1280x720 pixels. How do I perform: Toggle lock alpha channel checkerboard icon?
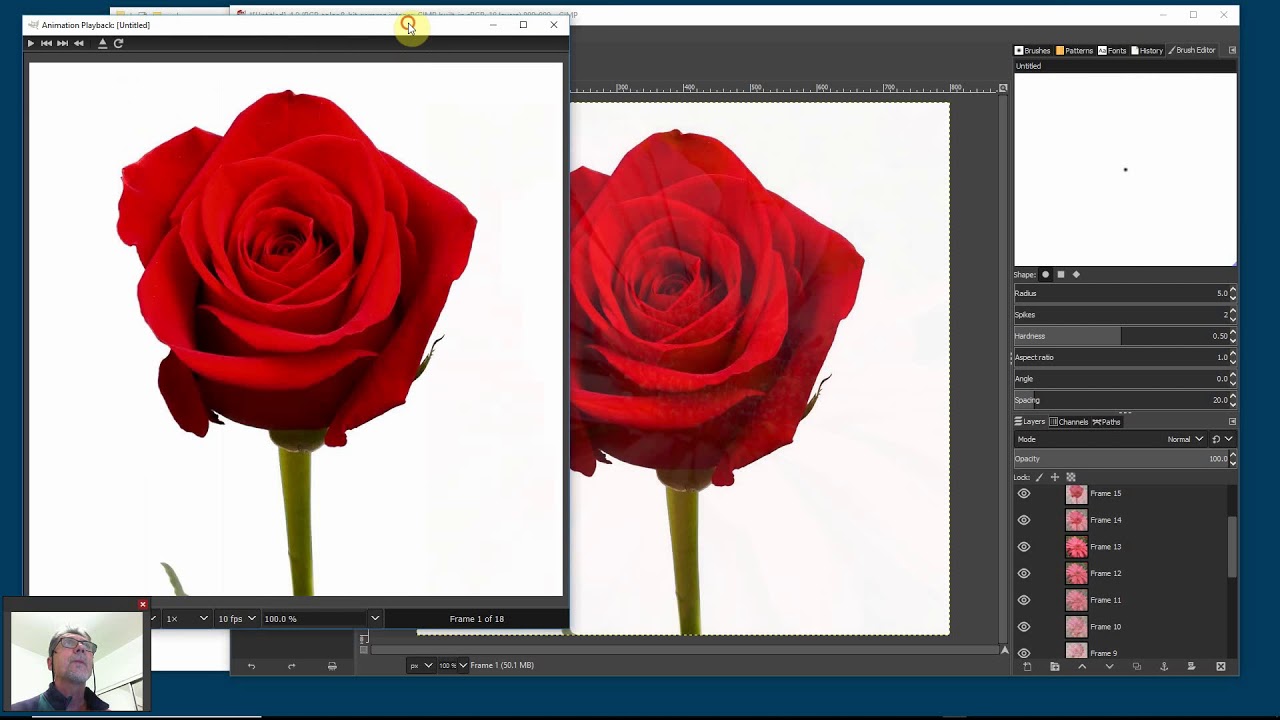[x=1071, y=478]
